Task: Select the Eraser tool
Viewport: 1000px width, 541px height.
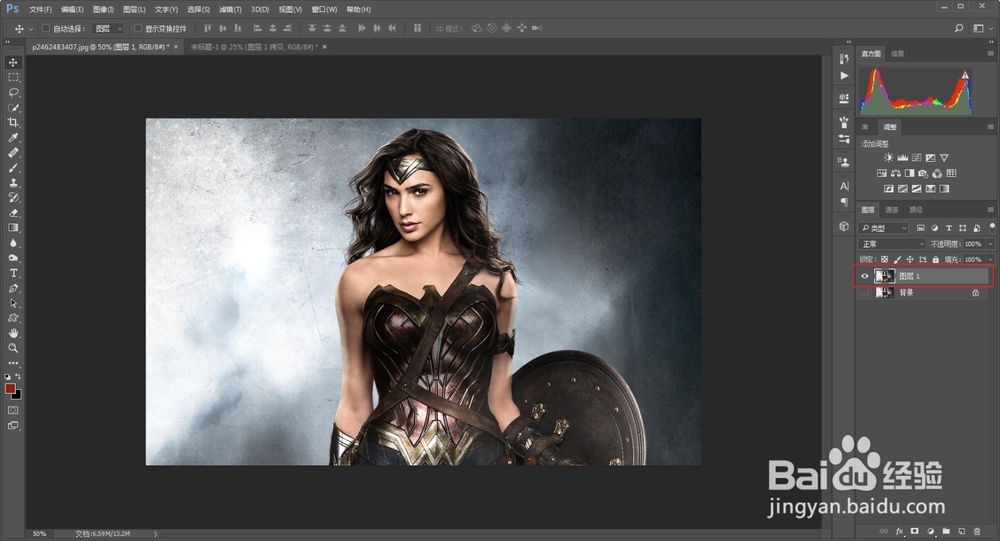Action: click(13, 213)
